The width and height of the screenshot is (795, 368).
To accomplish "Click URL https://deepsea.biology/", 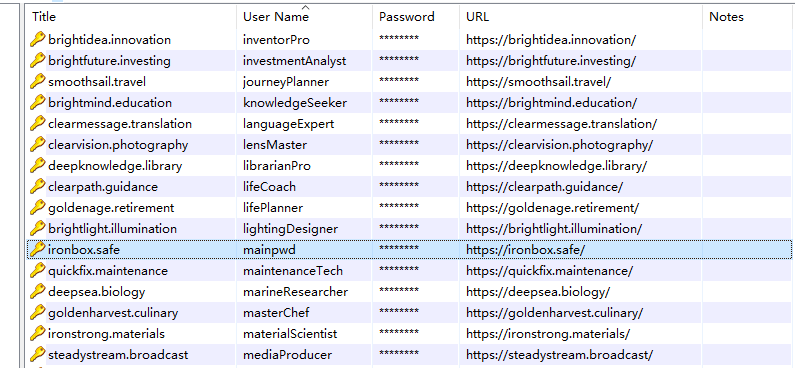I will point(538,292).
